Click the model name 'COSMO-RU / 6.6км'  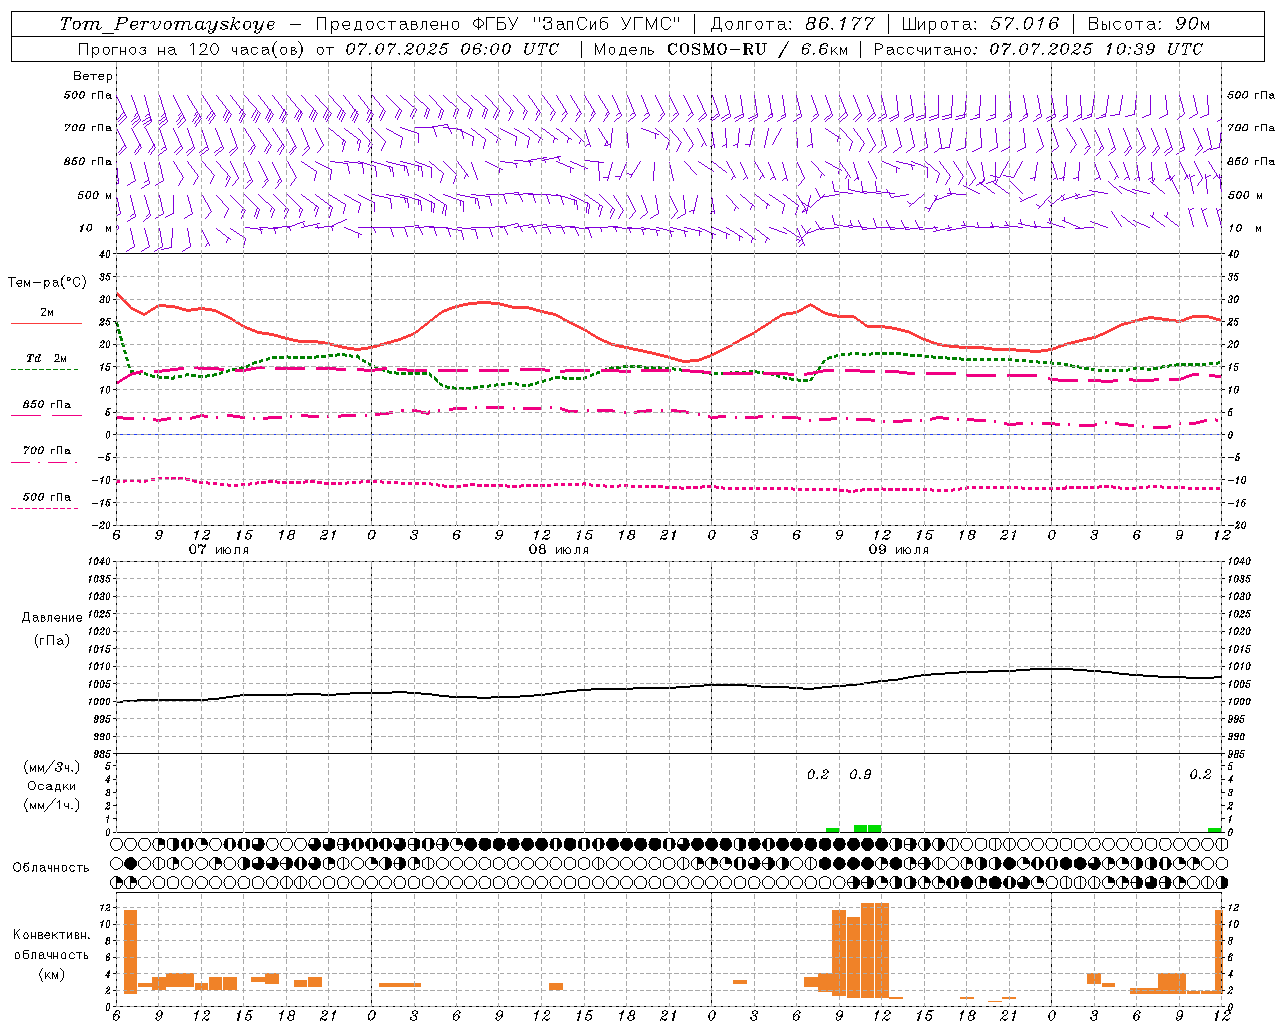click(757, 49)
